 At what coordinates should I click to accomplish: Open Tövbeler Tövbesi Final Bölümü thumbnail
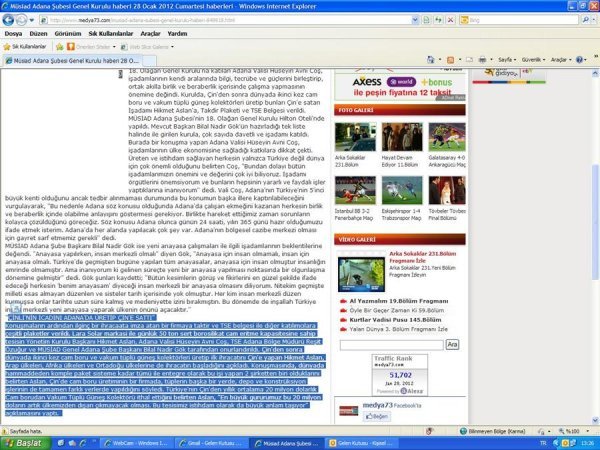point(447,190)
